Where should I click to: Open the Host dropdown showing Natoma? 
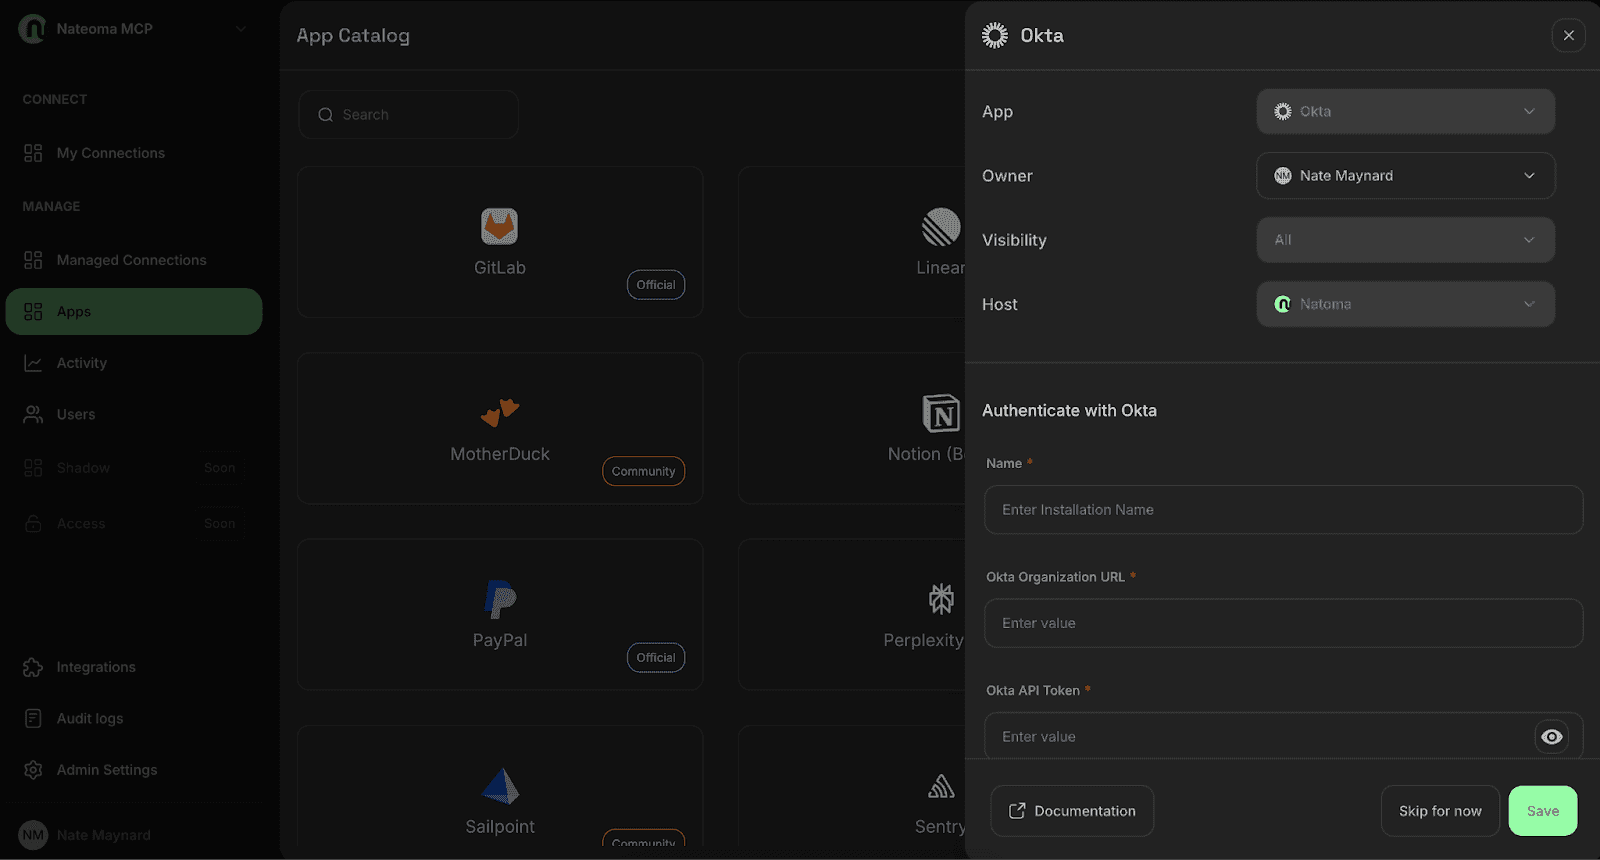tap(1405, 304)
